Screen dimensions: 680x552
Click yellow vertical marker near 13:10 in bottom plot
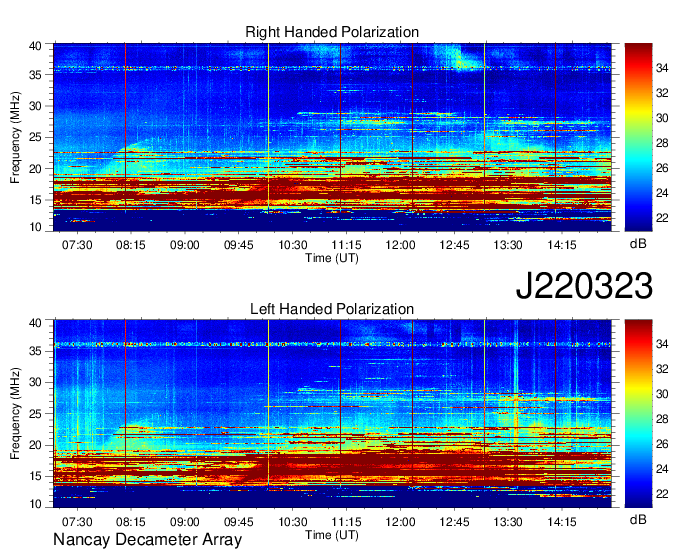[x=484, y=402]
